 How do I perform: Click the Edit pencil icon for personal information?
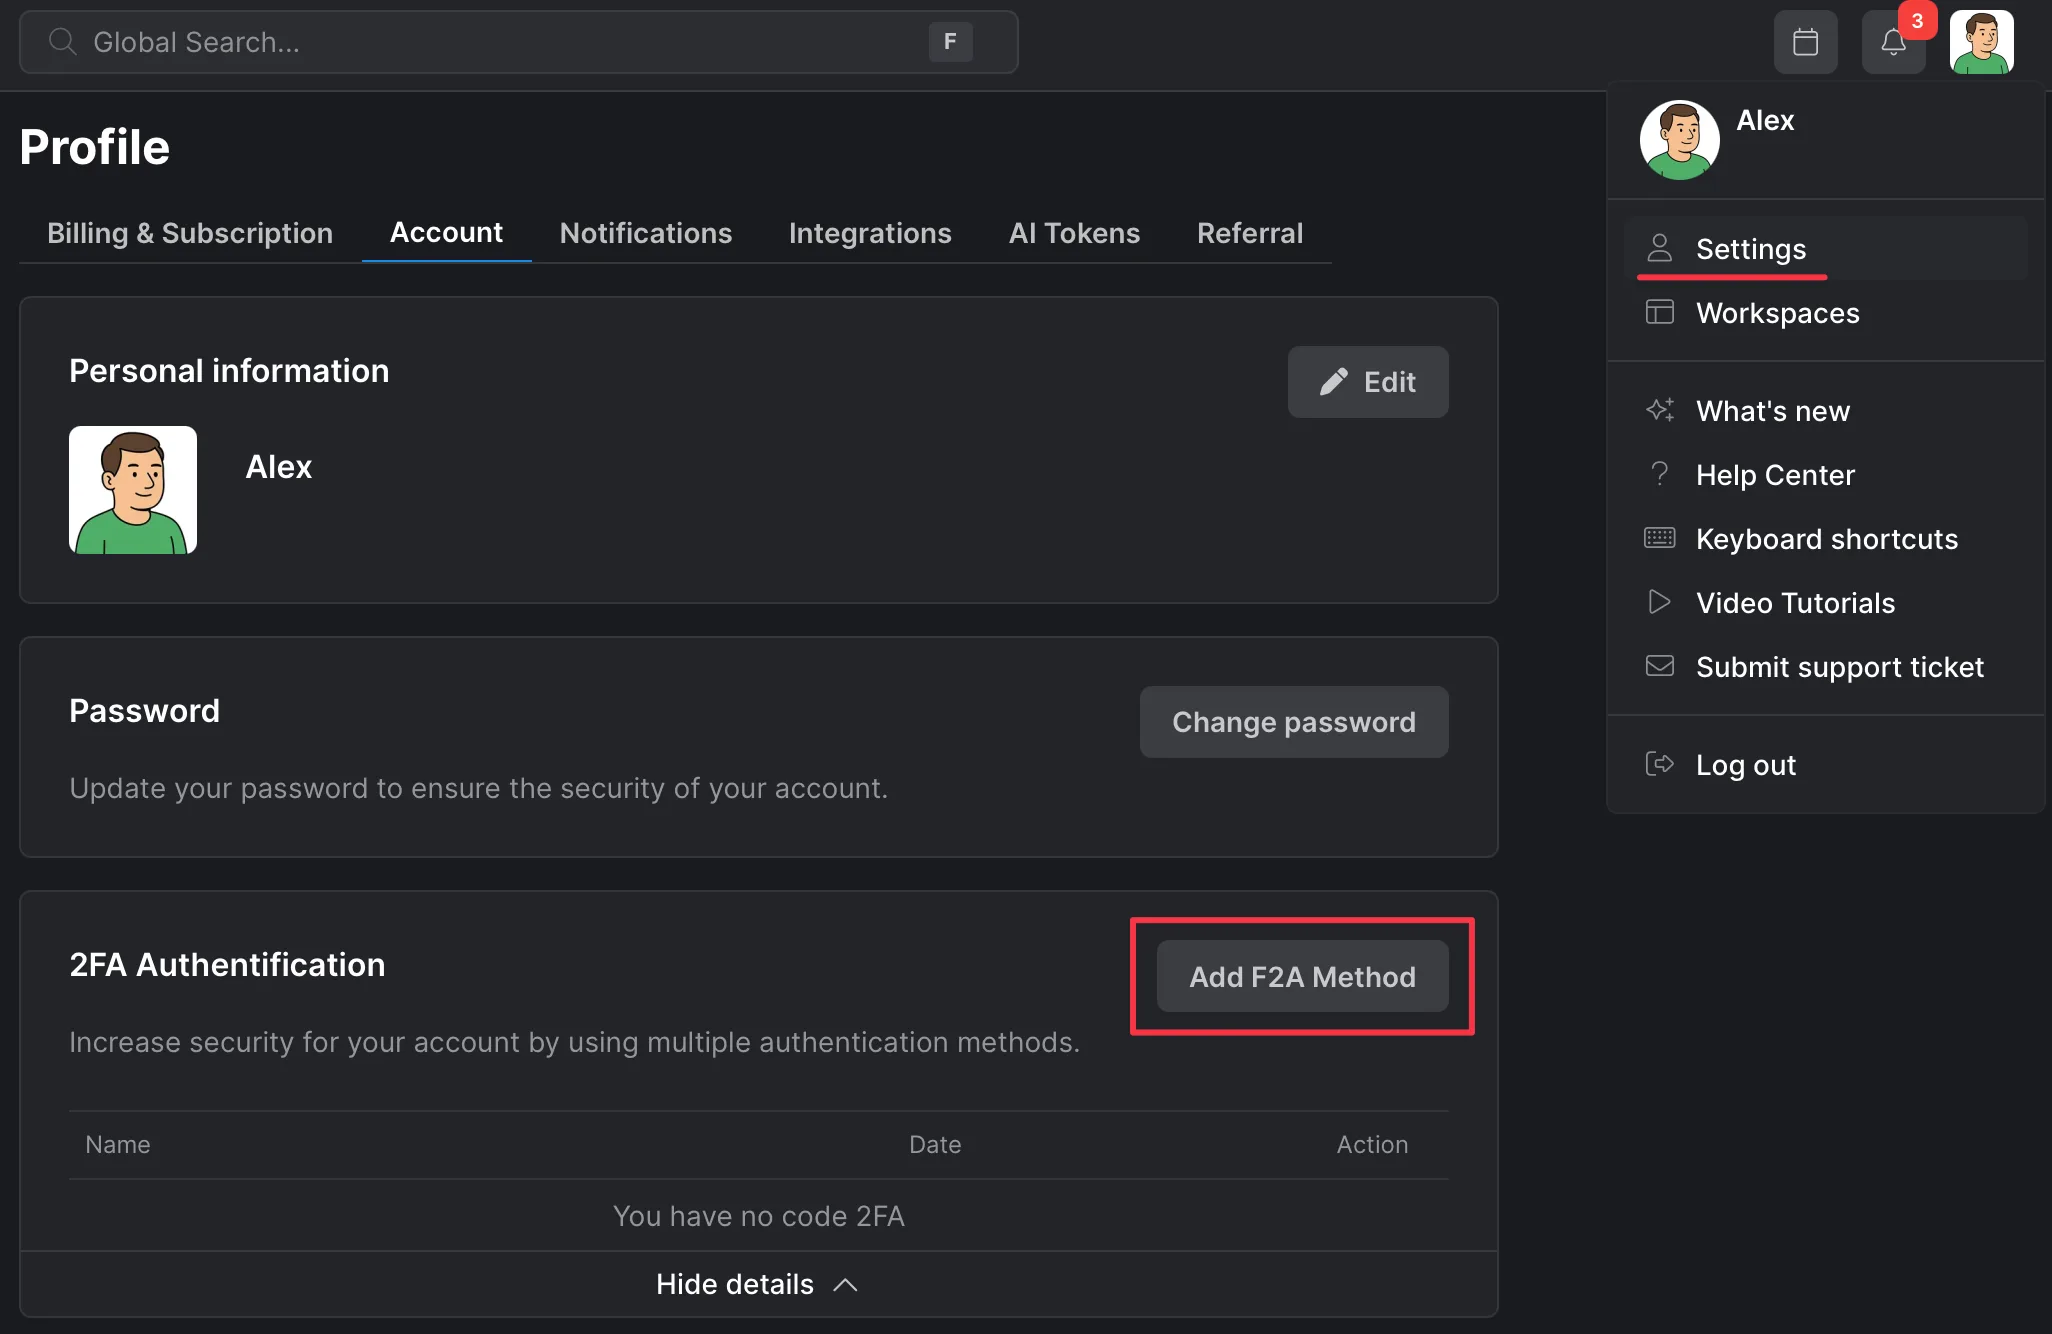point(1334,381)
